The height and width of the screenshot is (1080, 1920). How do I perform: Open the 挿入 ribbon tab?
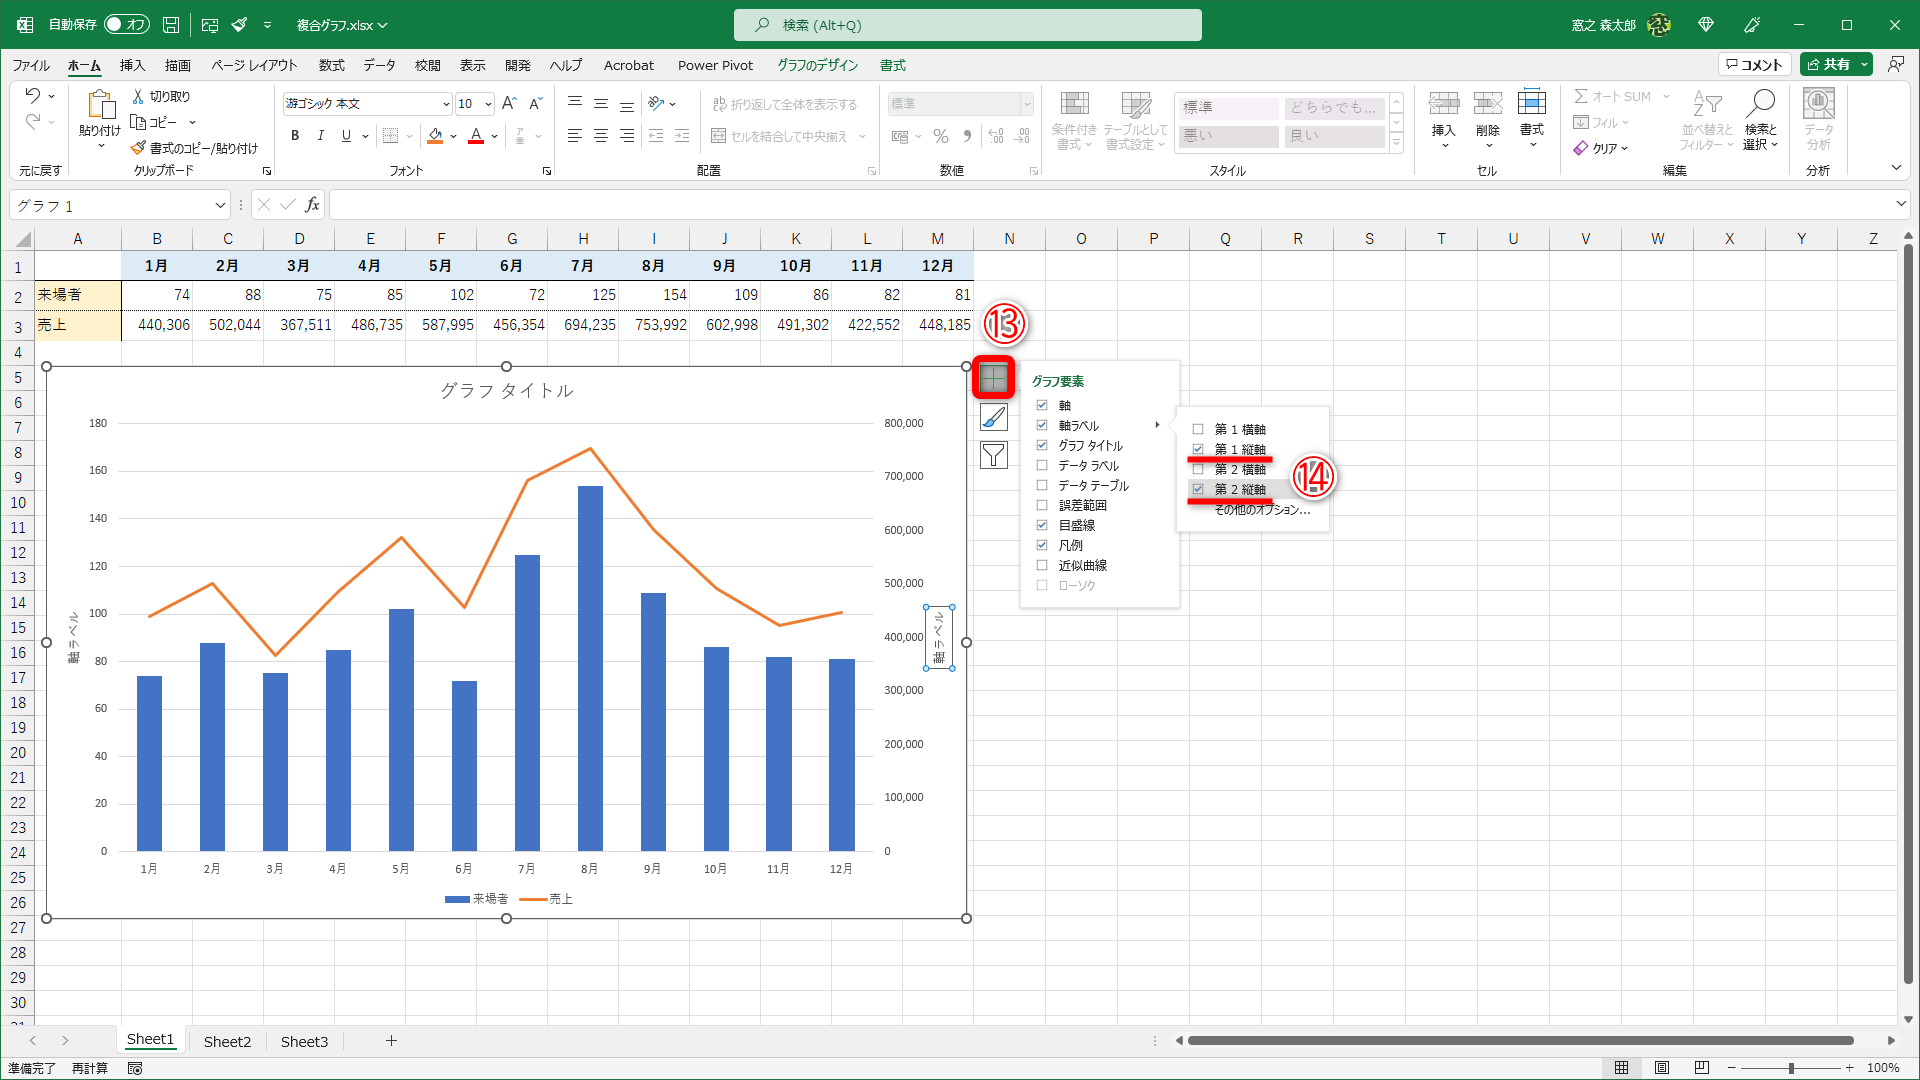(132, 65)
